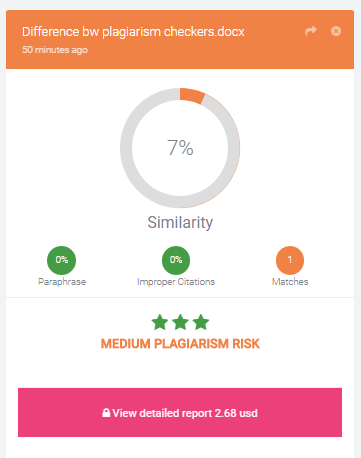Click the gray portion of similarity ring
361x458 pixels.
click(x=126, y=148)
